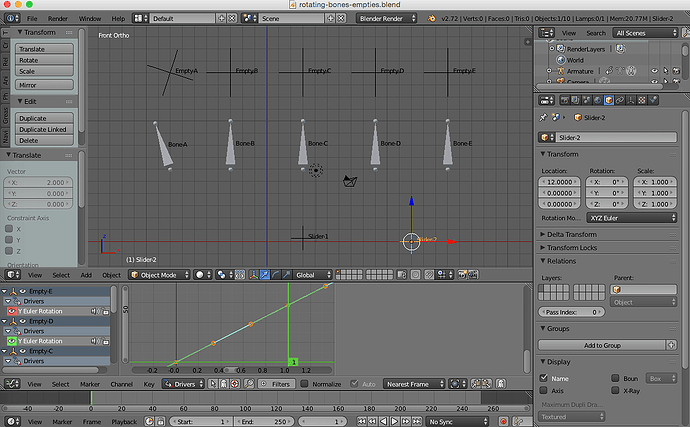The image size is (690, 427).
Task: Disable the Name display checkbox
Action: 544,378
